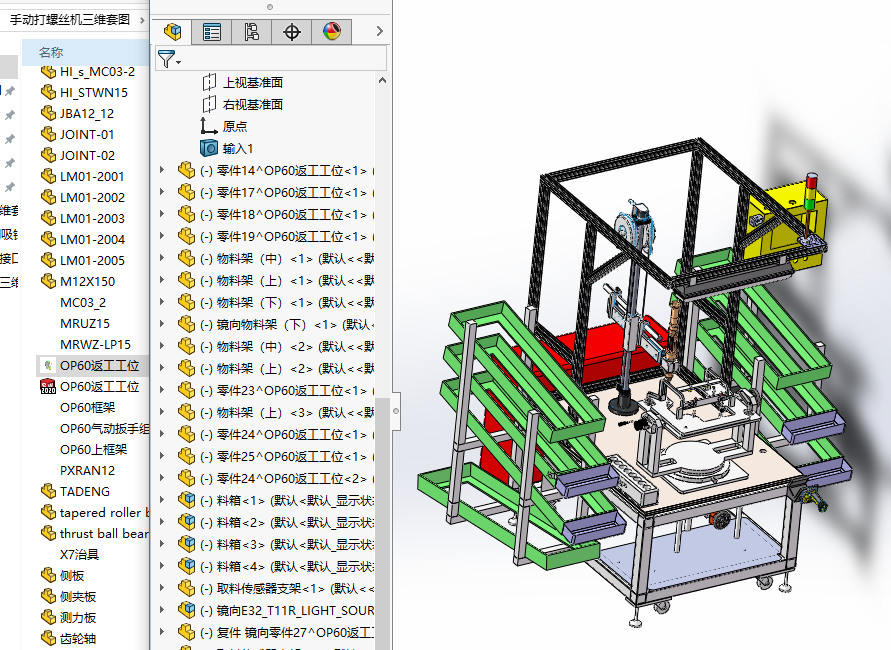
Task: Select 零件24^OP60返工工位<1> tree item
Action: pos(287,435)
